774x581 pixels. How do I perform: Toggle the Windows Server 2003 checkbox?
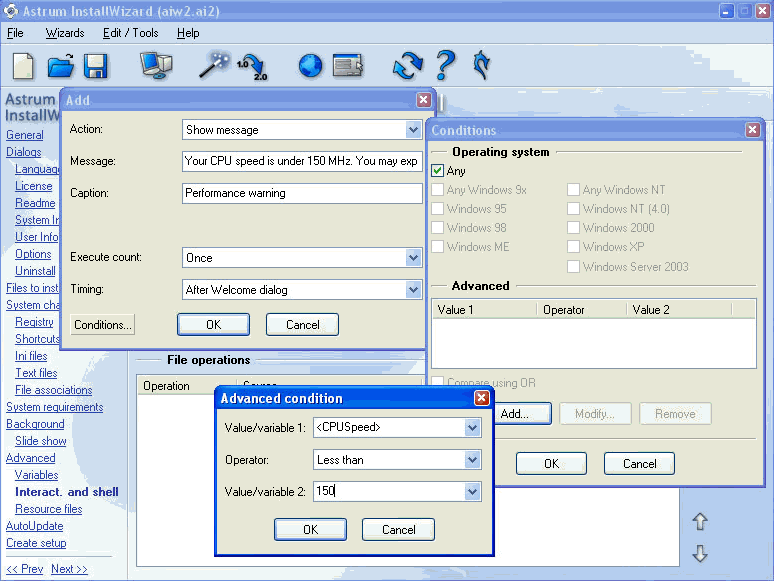[573, 267]
